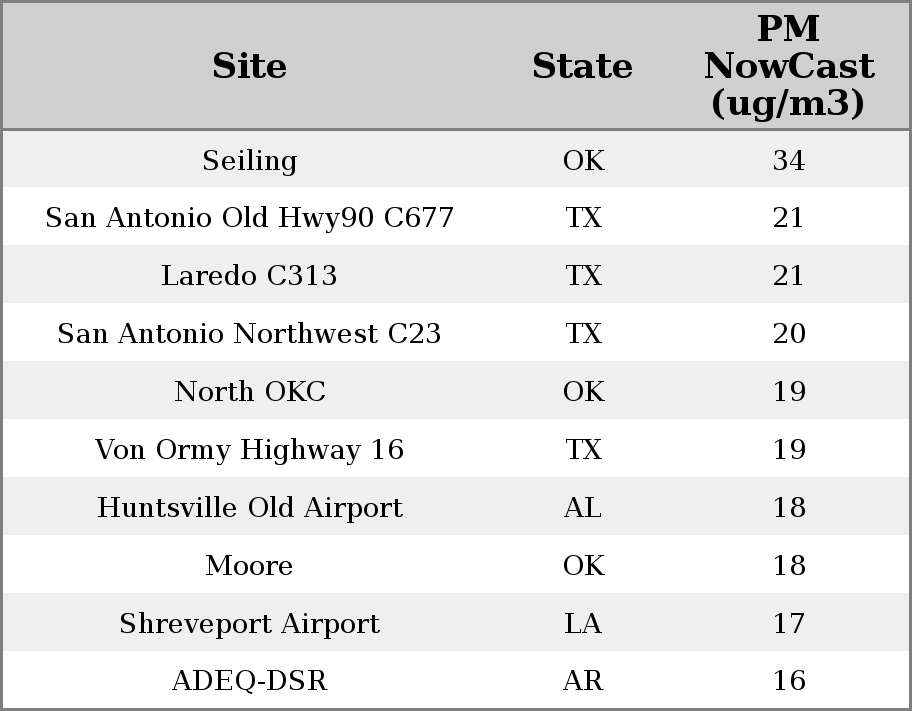This screenshot has height=711, width=912.
Task: Click the North OKC site cell
Action: (249, 392)
